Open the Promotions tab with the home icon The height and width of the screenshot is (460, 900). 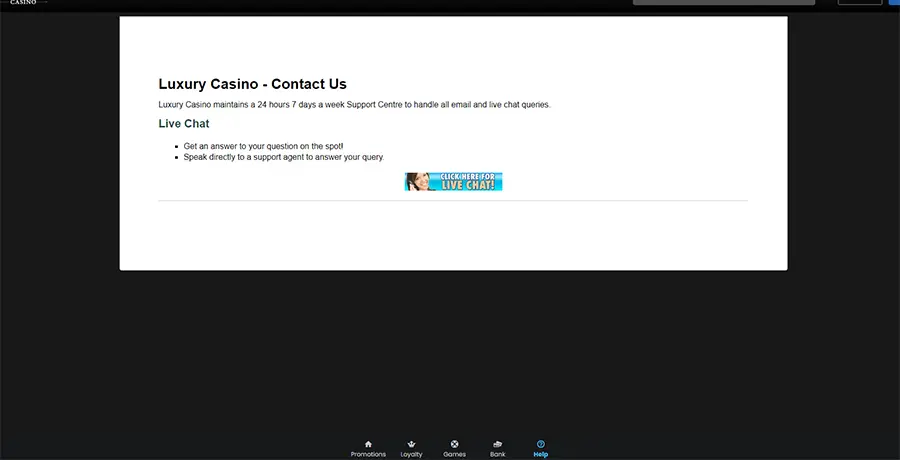[x=368, y=449]
